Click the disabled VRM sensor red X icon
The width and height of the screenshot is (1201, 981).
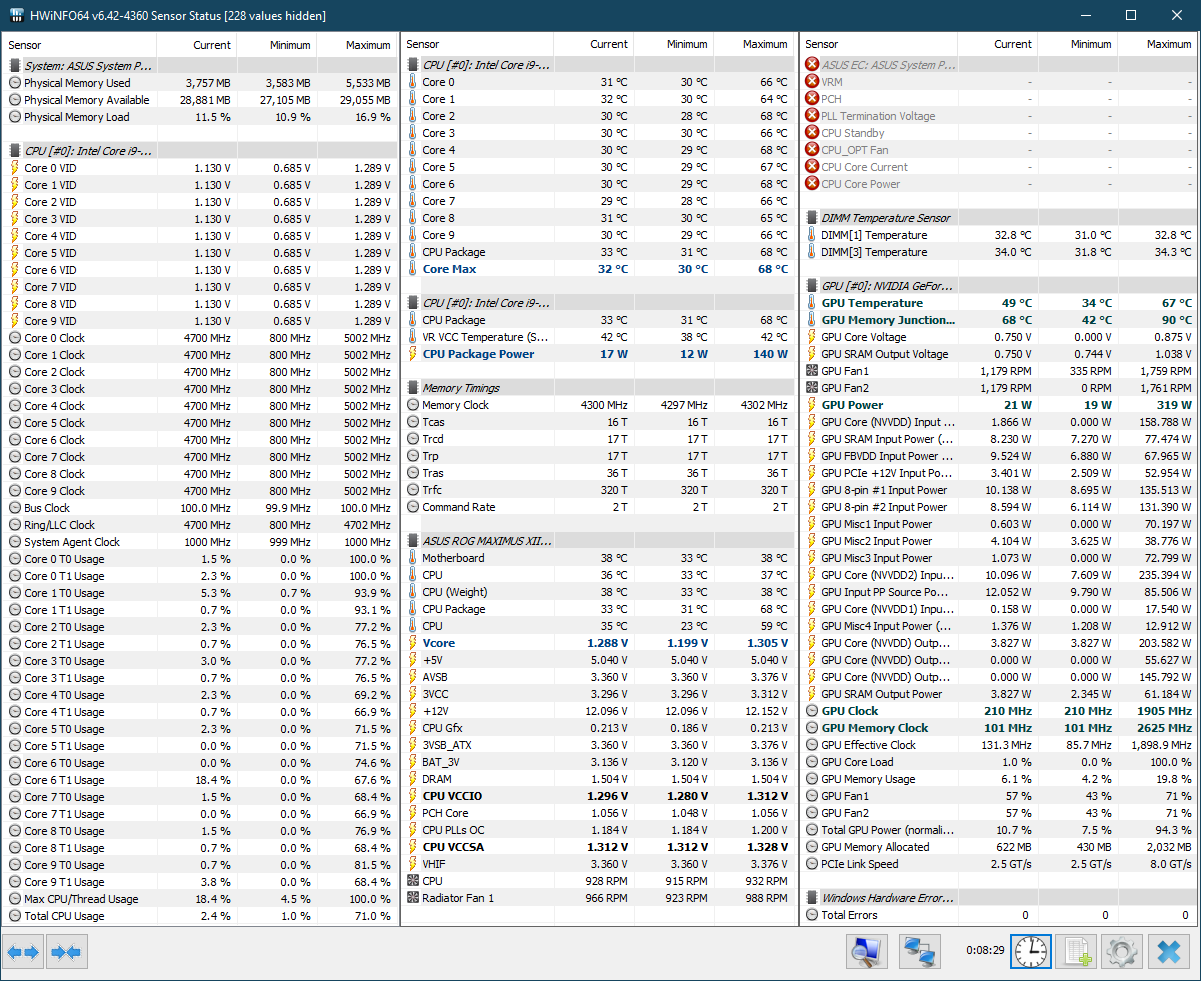pyautogui.click(x=812, y=82)
